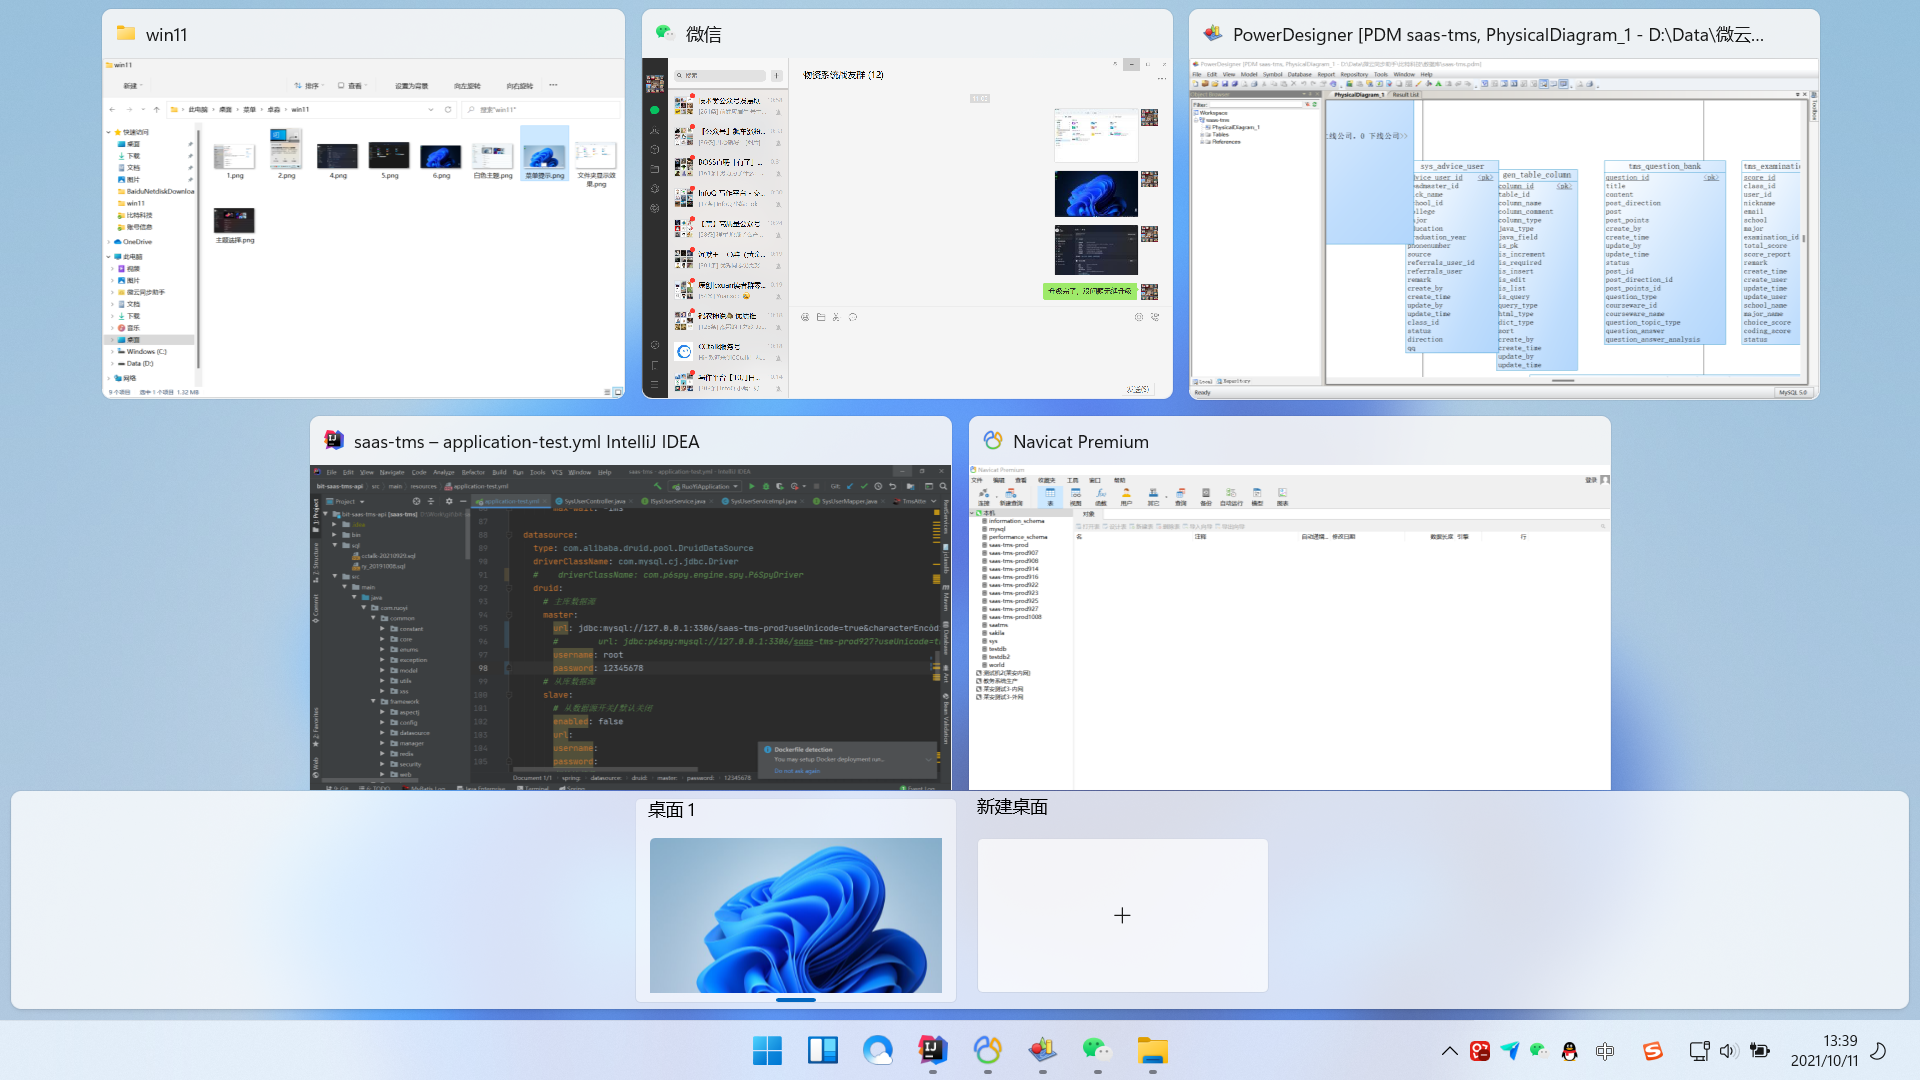
Task: Click the orange Sogou S input icon
Action: pos(1653,1051)
